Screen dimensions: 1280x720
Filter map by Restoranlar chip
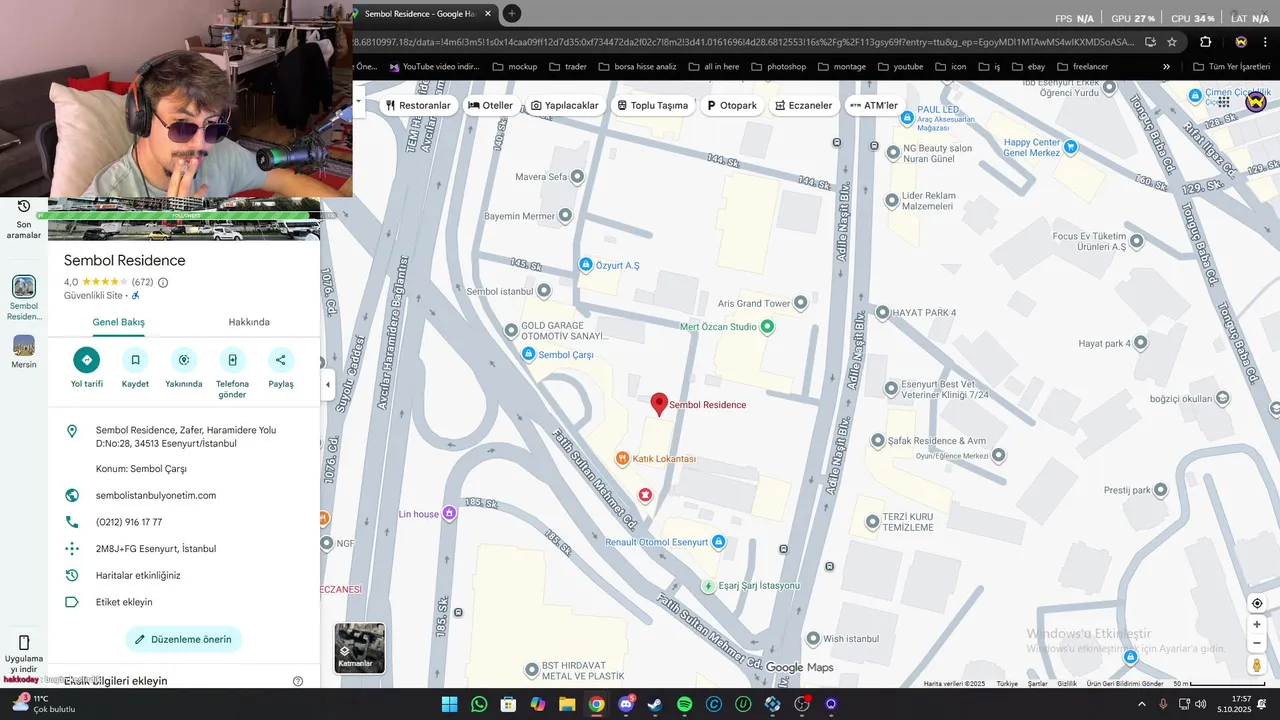[418, 105]
